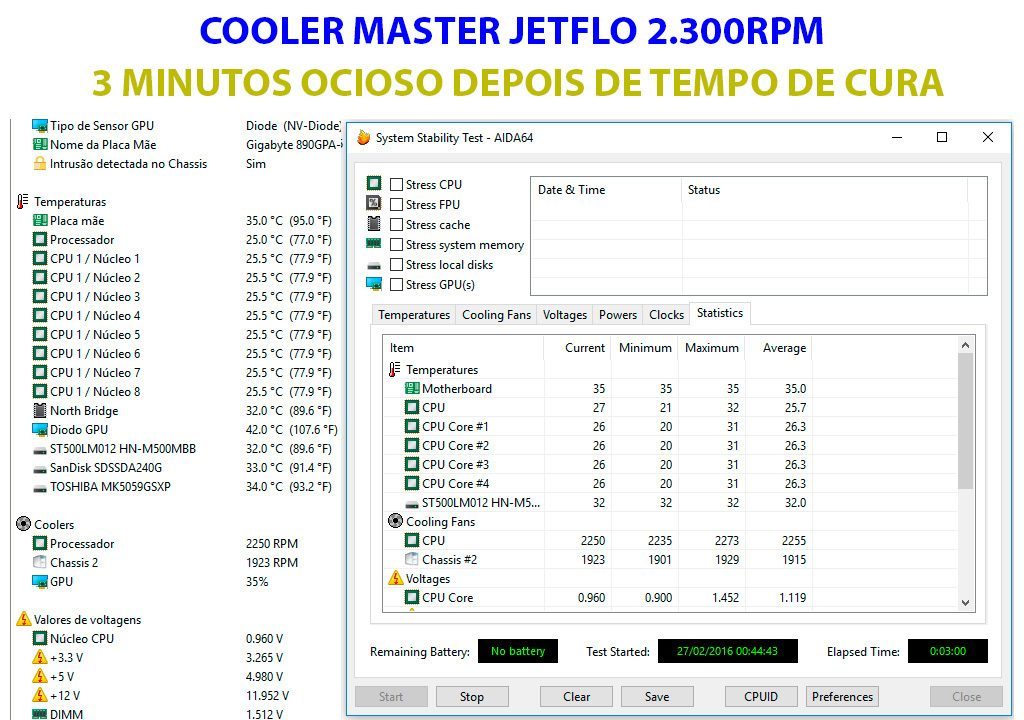Click the Stress local disks drive icon
Image resolution: width=1024 pixels, height=720 pixels.
(x=374, y=266)
